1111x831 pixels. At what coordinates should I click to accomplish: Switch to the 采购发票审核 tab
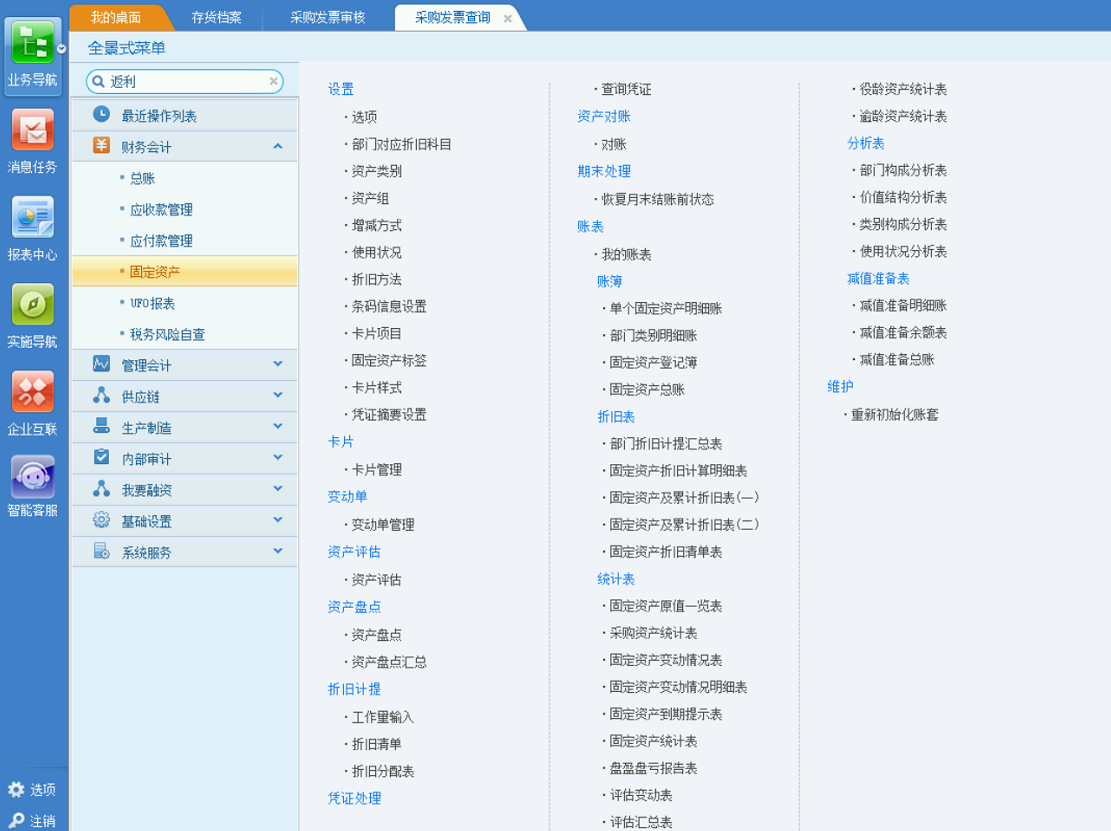tap(327, 18)
